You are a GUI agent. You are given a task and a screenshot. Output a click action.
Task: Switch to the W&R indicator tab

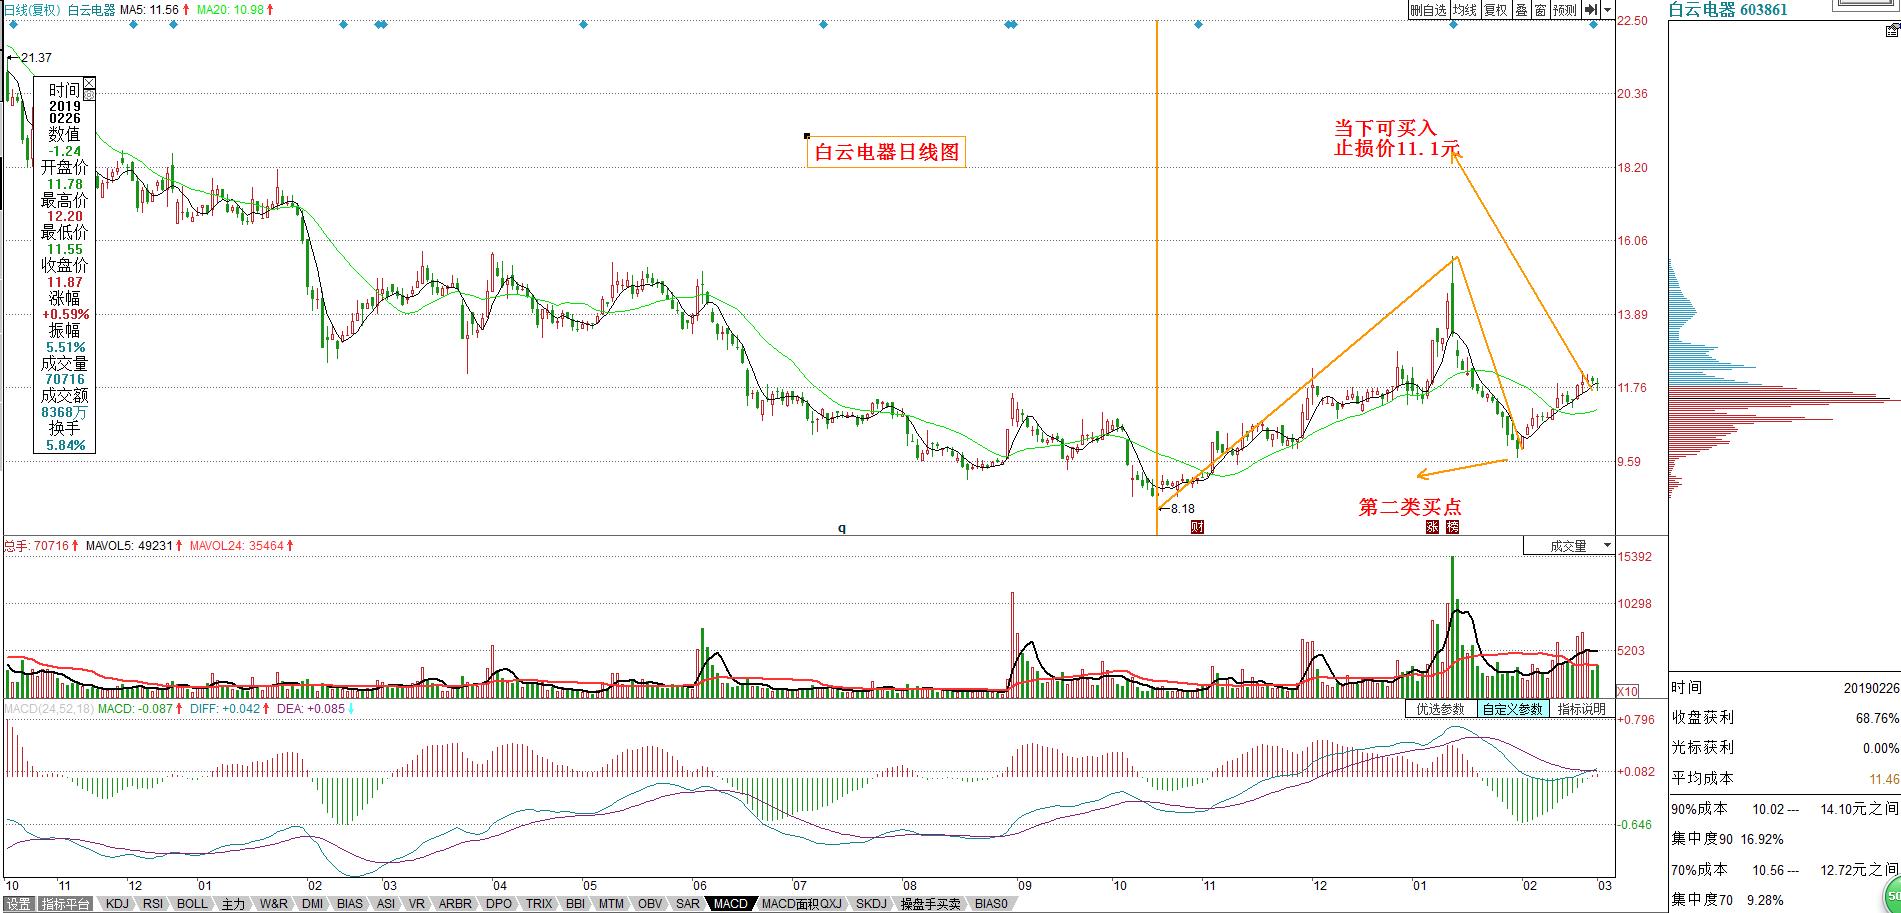pos(274,904)
